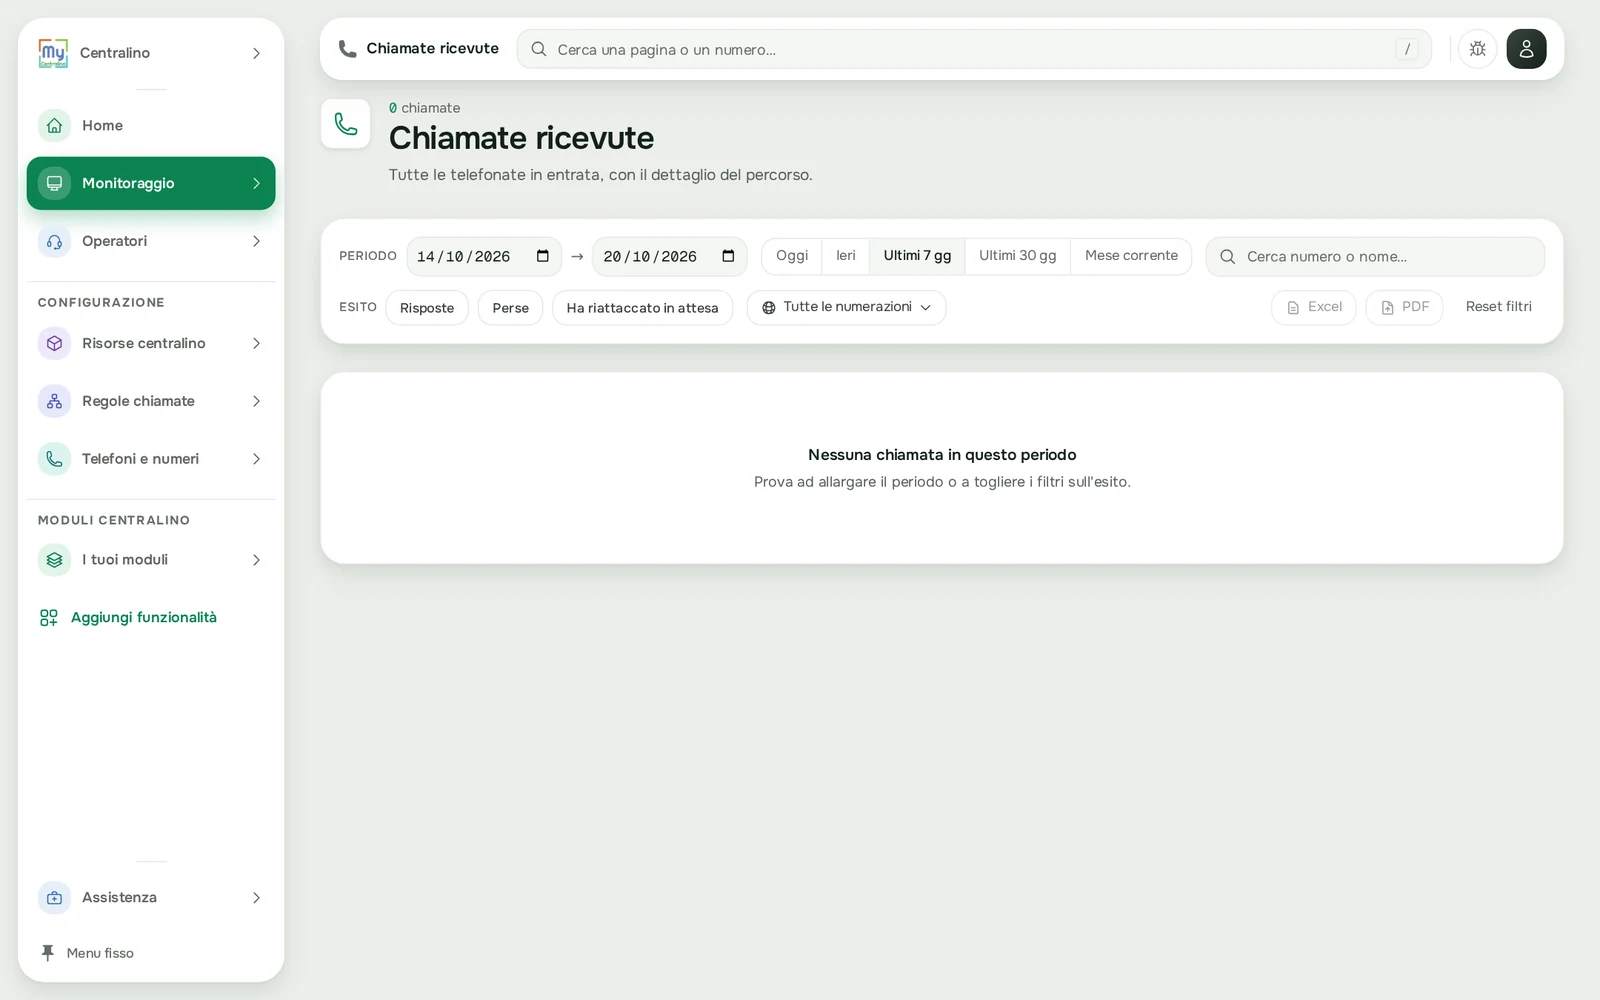Image resolution: width=1600 pixels, height=1000 pixels.
Task: Expand the Telefoni e numeri chevron
Action: pyautogui.click(x=256, y=459)
